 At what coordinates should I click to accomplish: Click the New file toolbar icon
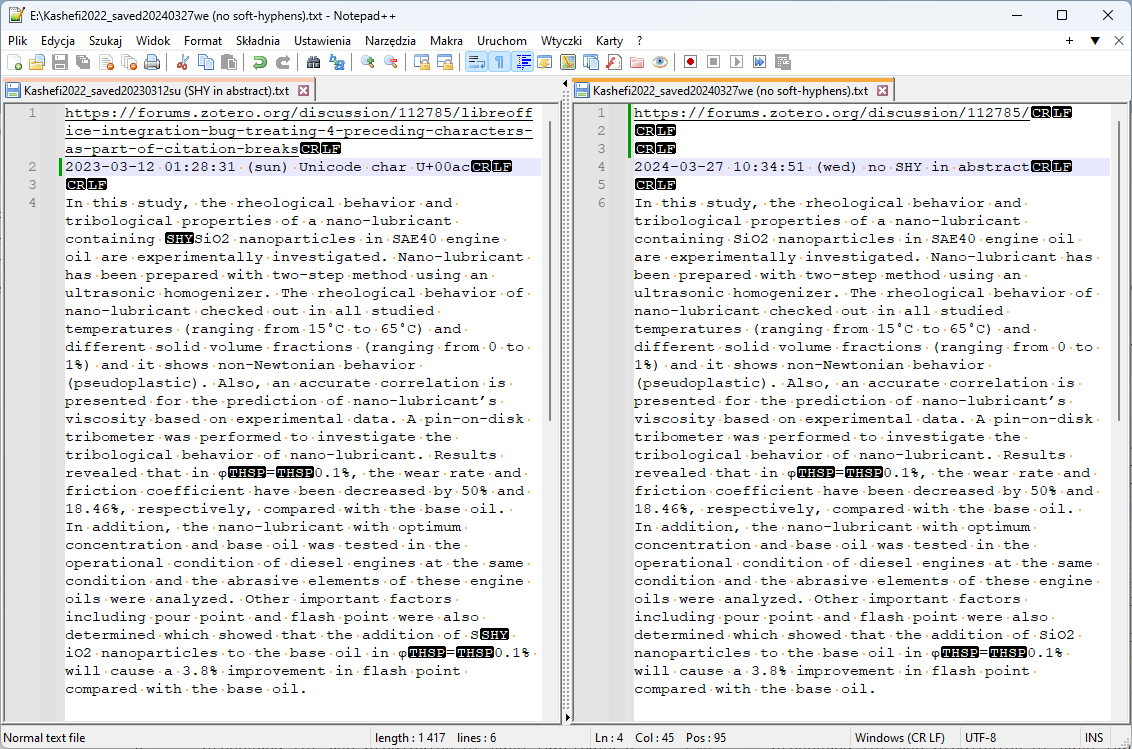[x=13, y=62]
